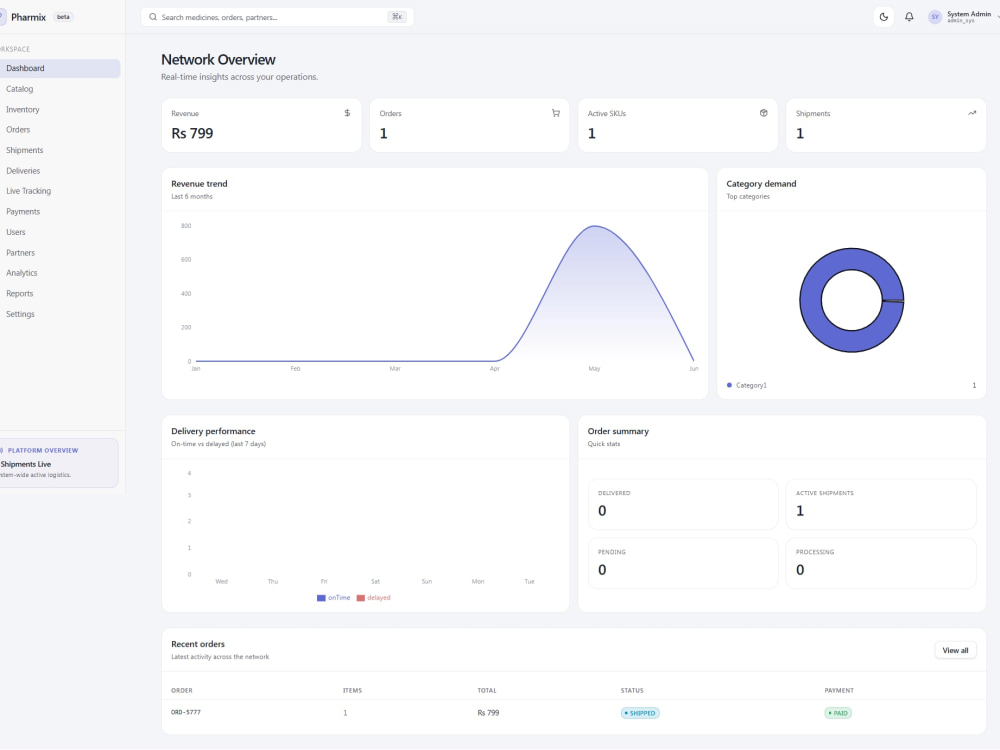Open order ORD-5777
The image size is (1000, 750).
(186, 712)
